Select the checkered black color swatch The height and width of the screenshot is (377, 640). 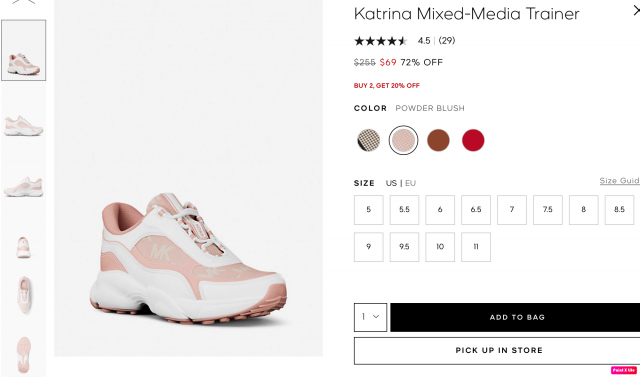click(x=369, y=140)
